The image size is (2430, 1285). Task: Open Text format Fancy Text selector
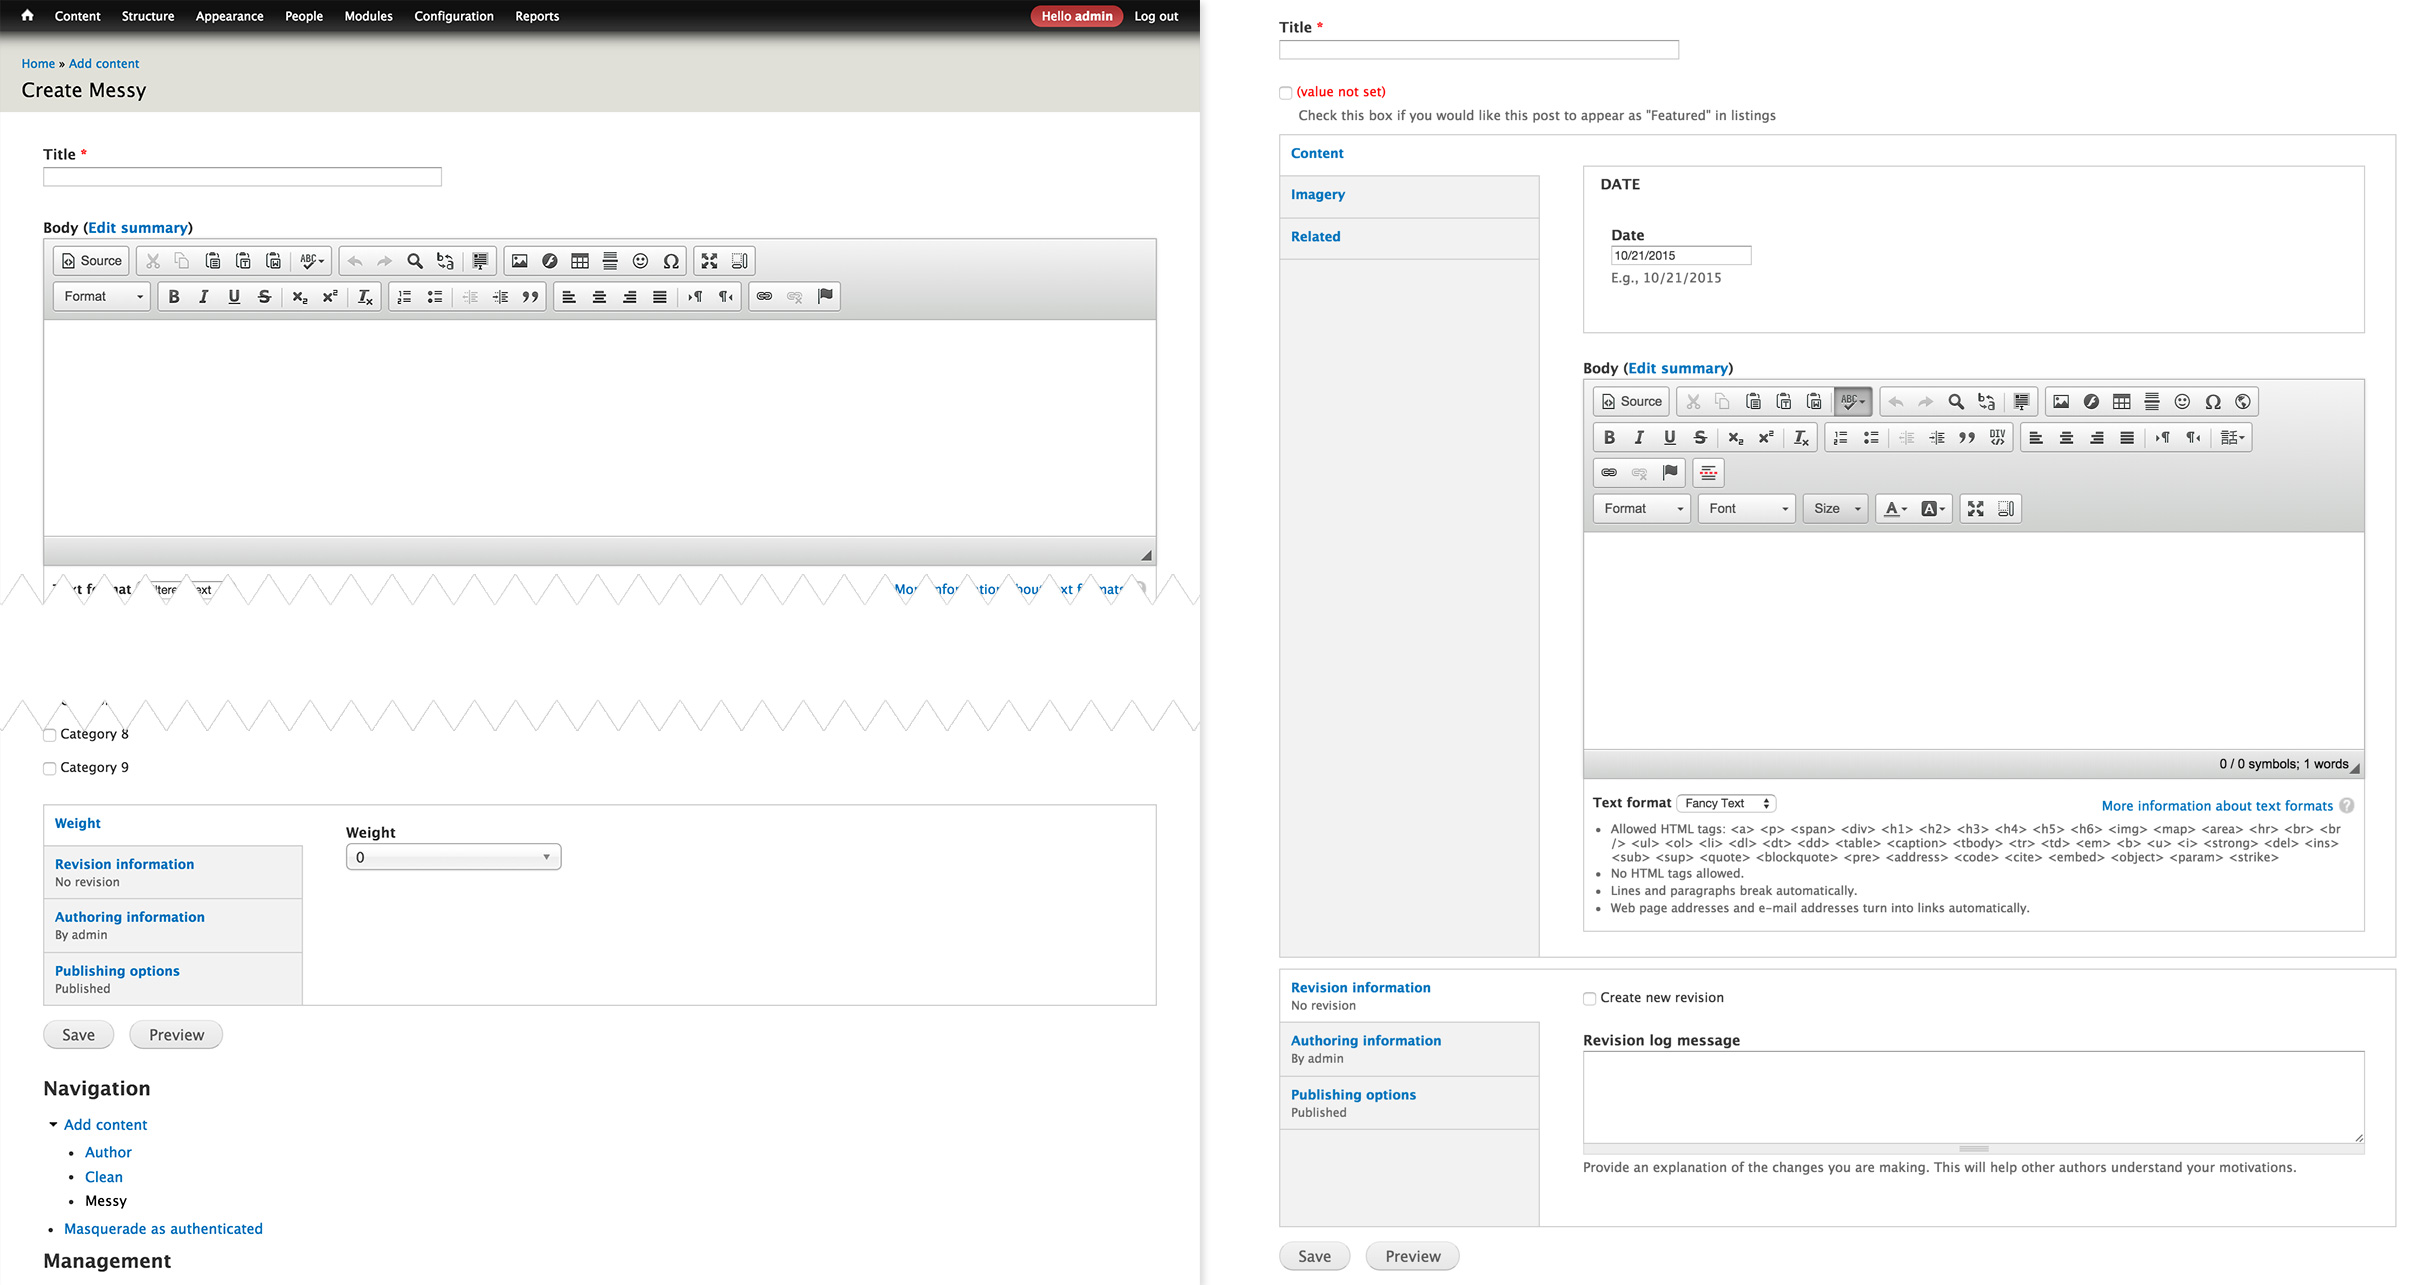click(1726, 804)
